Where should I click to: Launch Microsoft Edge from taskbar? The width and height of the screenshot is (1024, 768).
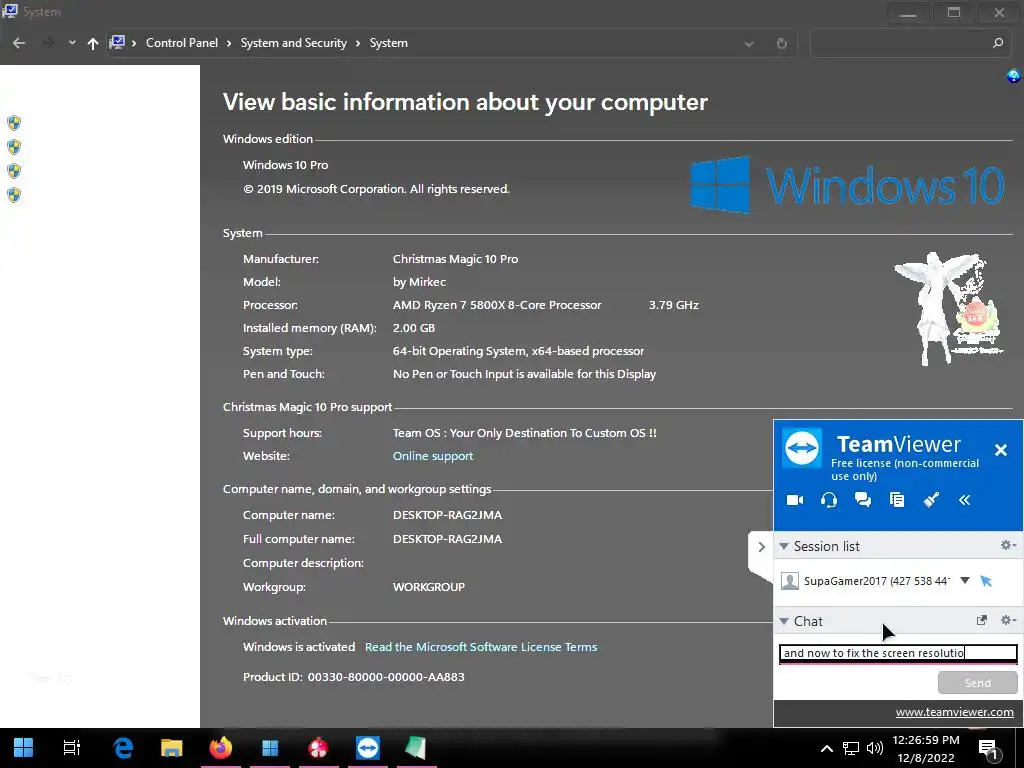[123, 748]
